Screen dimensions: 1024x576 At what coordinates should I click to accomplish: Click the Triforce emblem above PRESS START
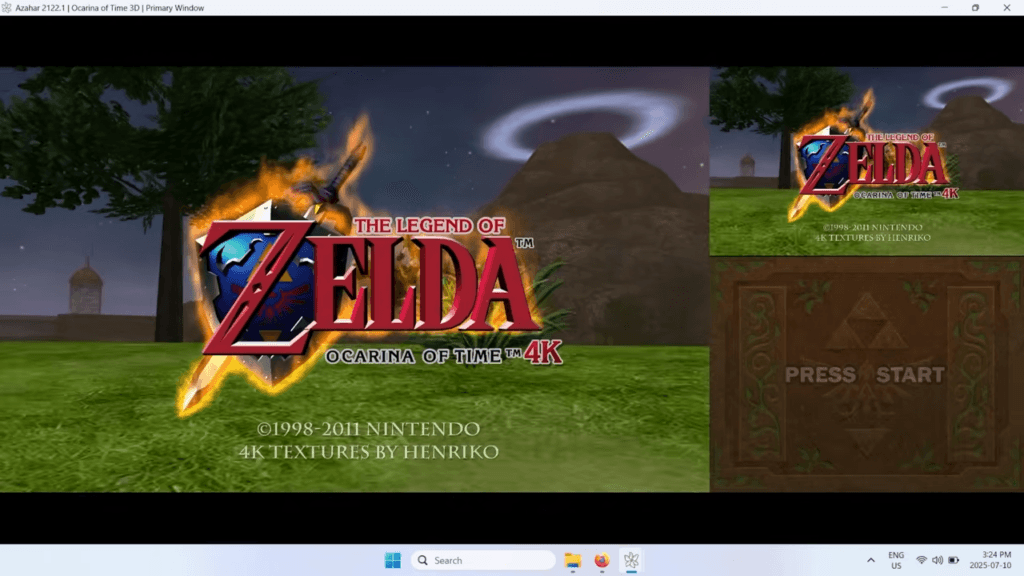tap(867, 321)
